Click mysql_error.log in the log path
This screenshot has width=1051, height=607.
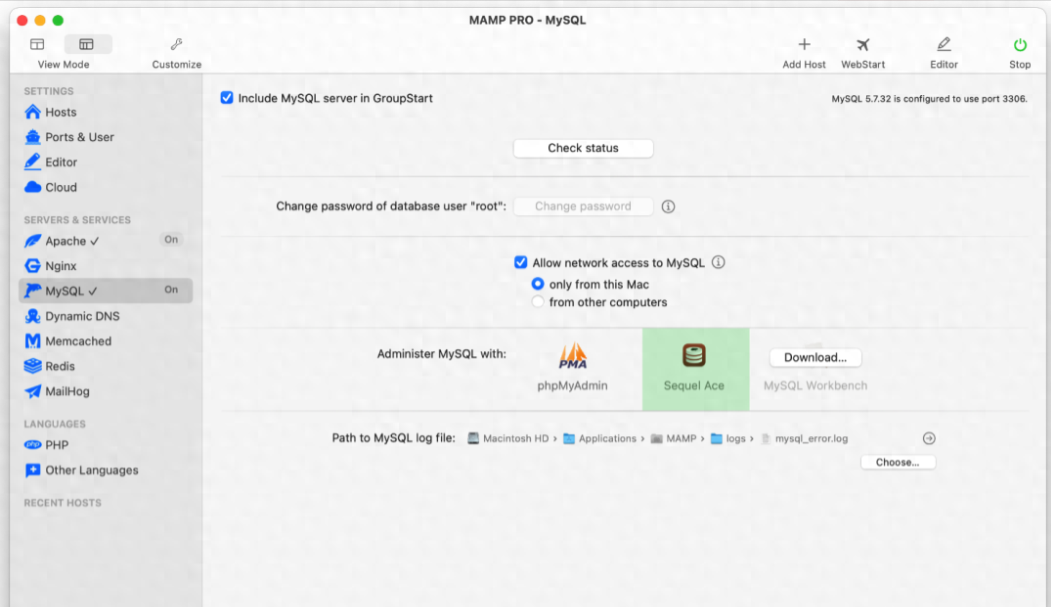(x=804, y=438)
